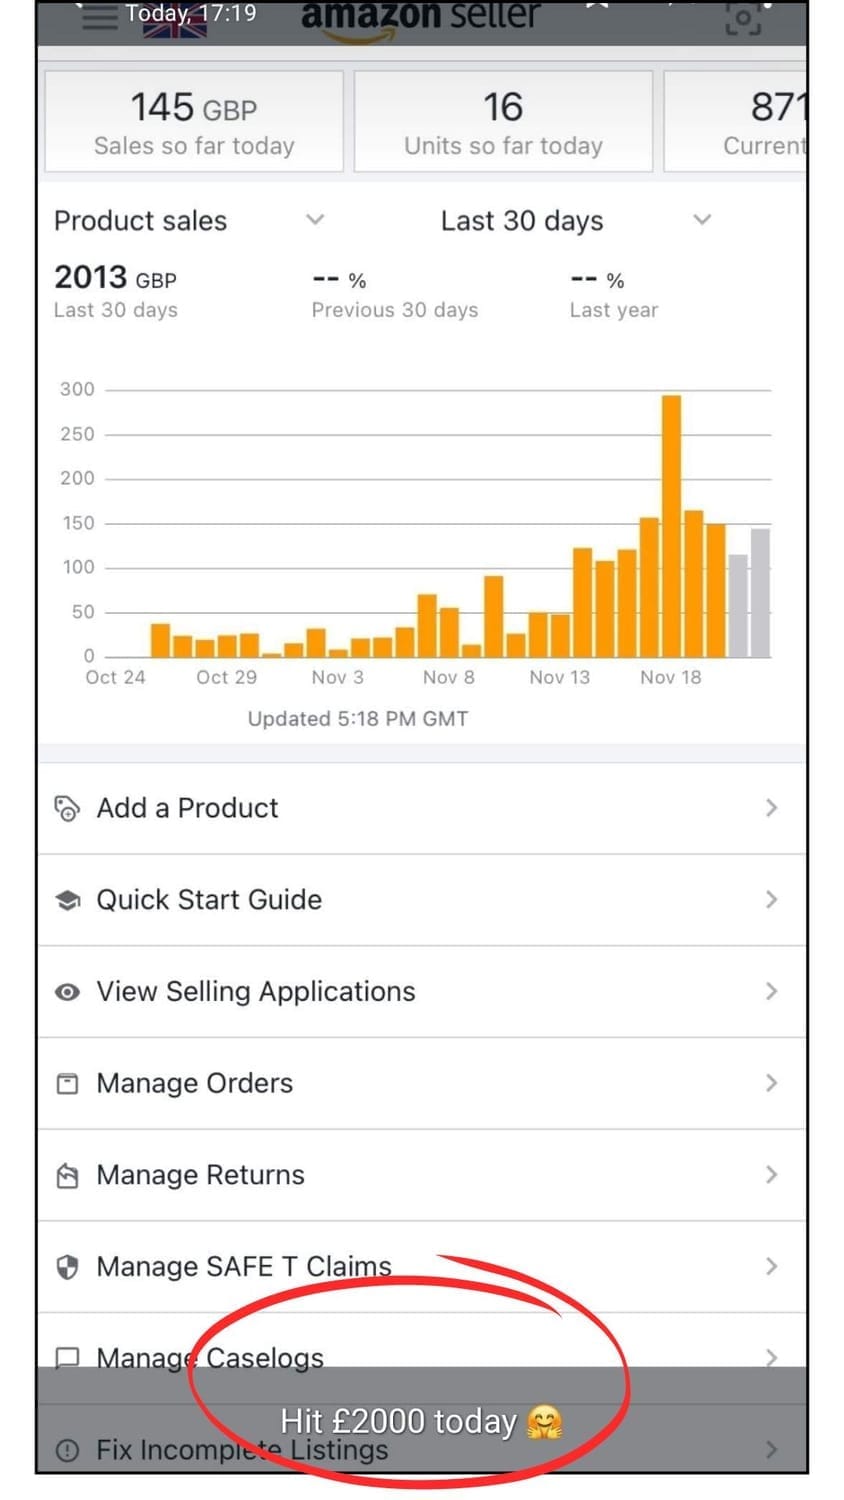The image size is (844, 1500).
Task: Tap the Units so far today card
Action: (503, 122)
